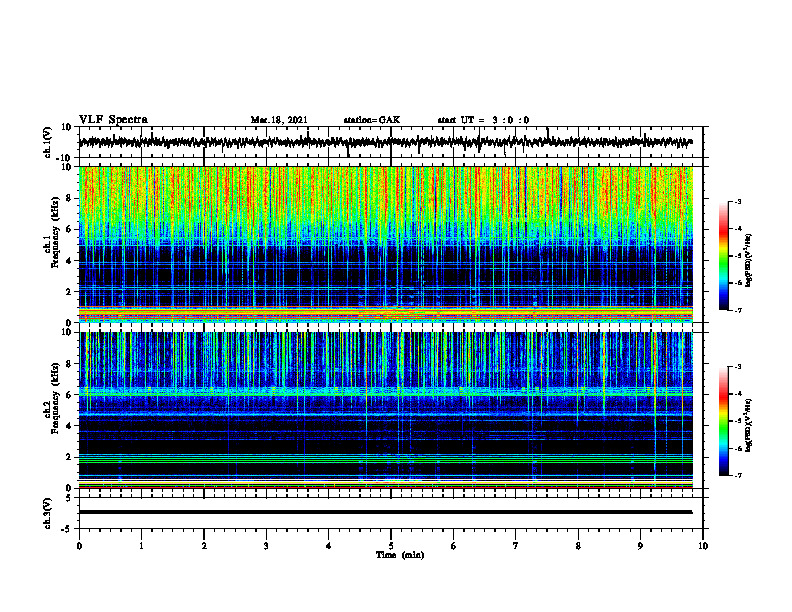Click time-axis tick label "4"
792x612 pixels.
pos(329,546)
